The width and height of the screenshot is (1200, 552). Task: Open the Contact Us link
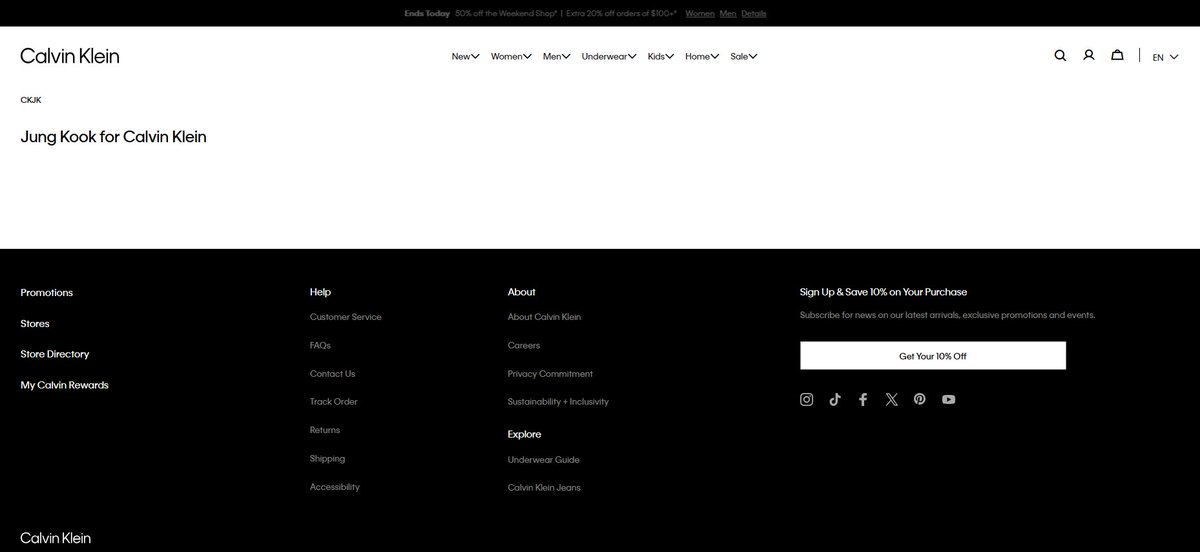(x=333, y=374)
